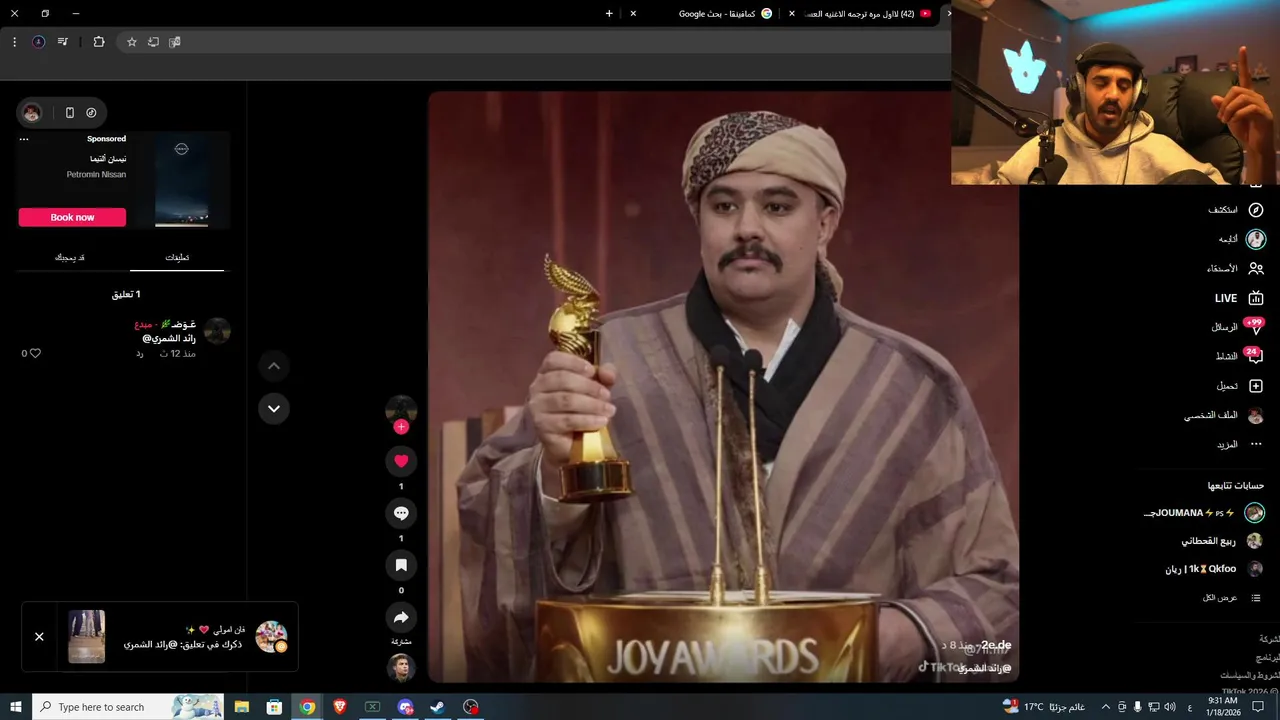Reply (رد) to the comment
1280x720 pixels.
140,354
